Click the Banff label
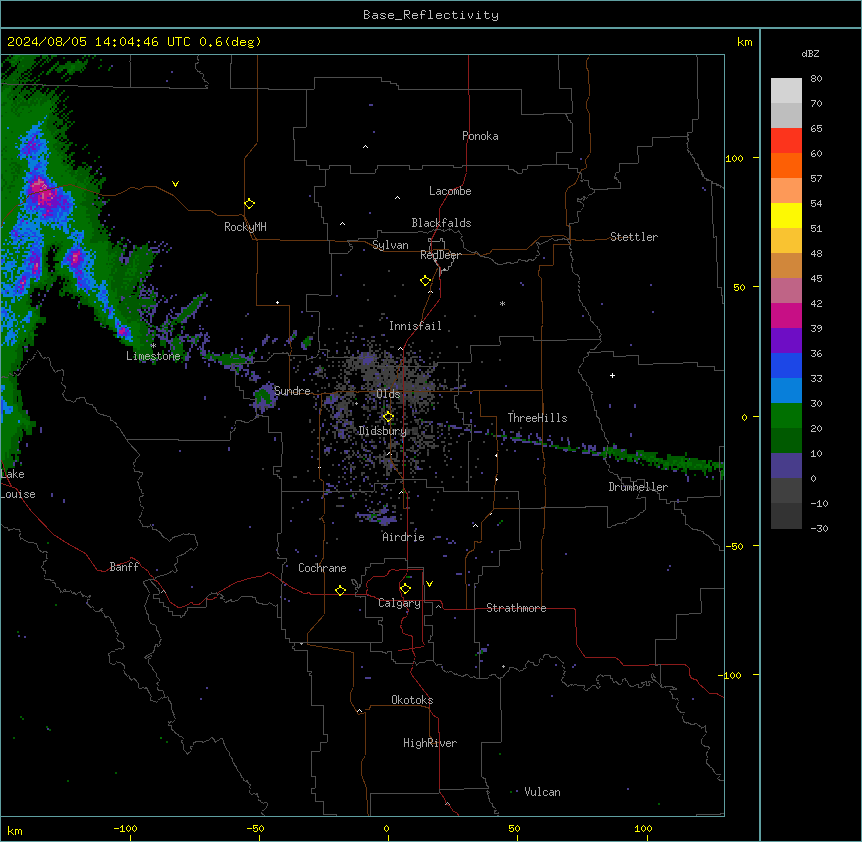 pyautogui.click(x=124, y=567)
